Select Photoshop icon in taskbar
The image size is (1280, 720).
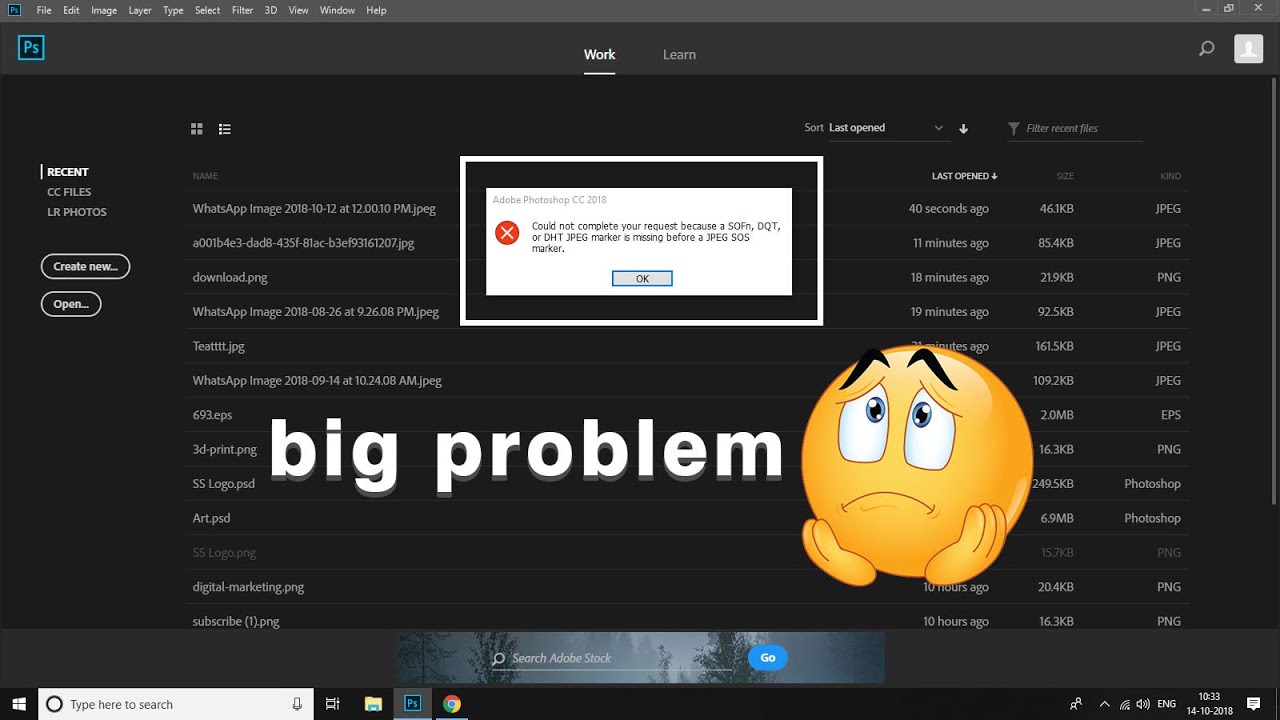[412, 704]
